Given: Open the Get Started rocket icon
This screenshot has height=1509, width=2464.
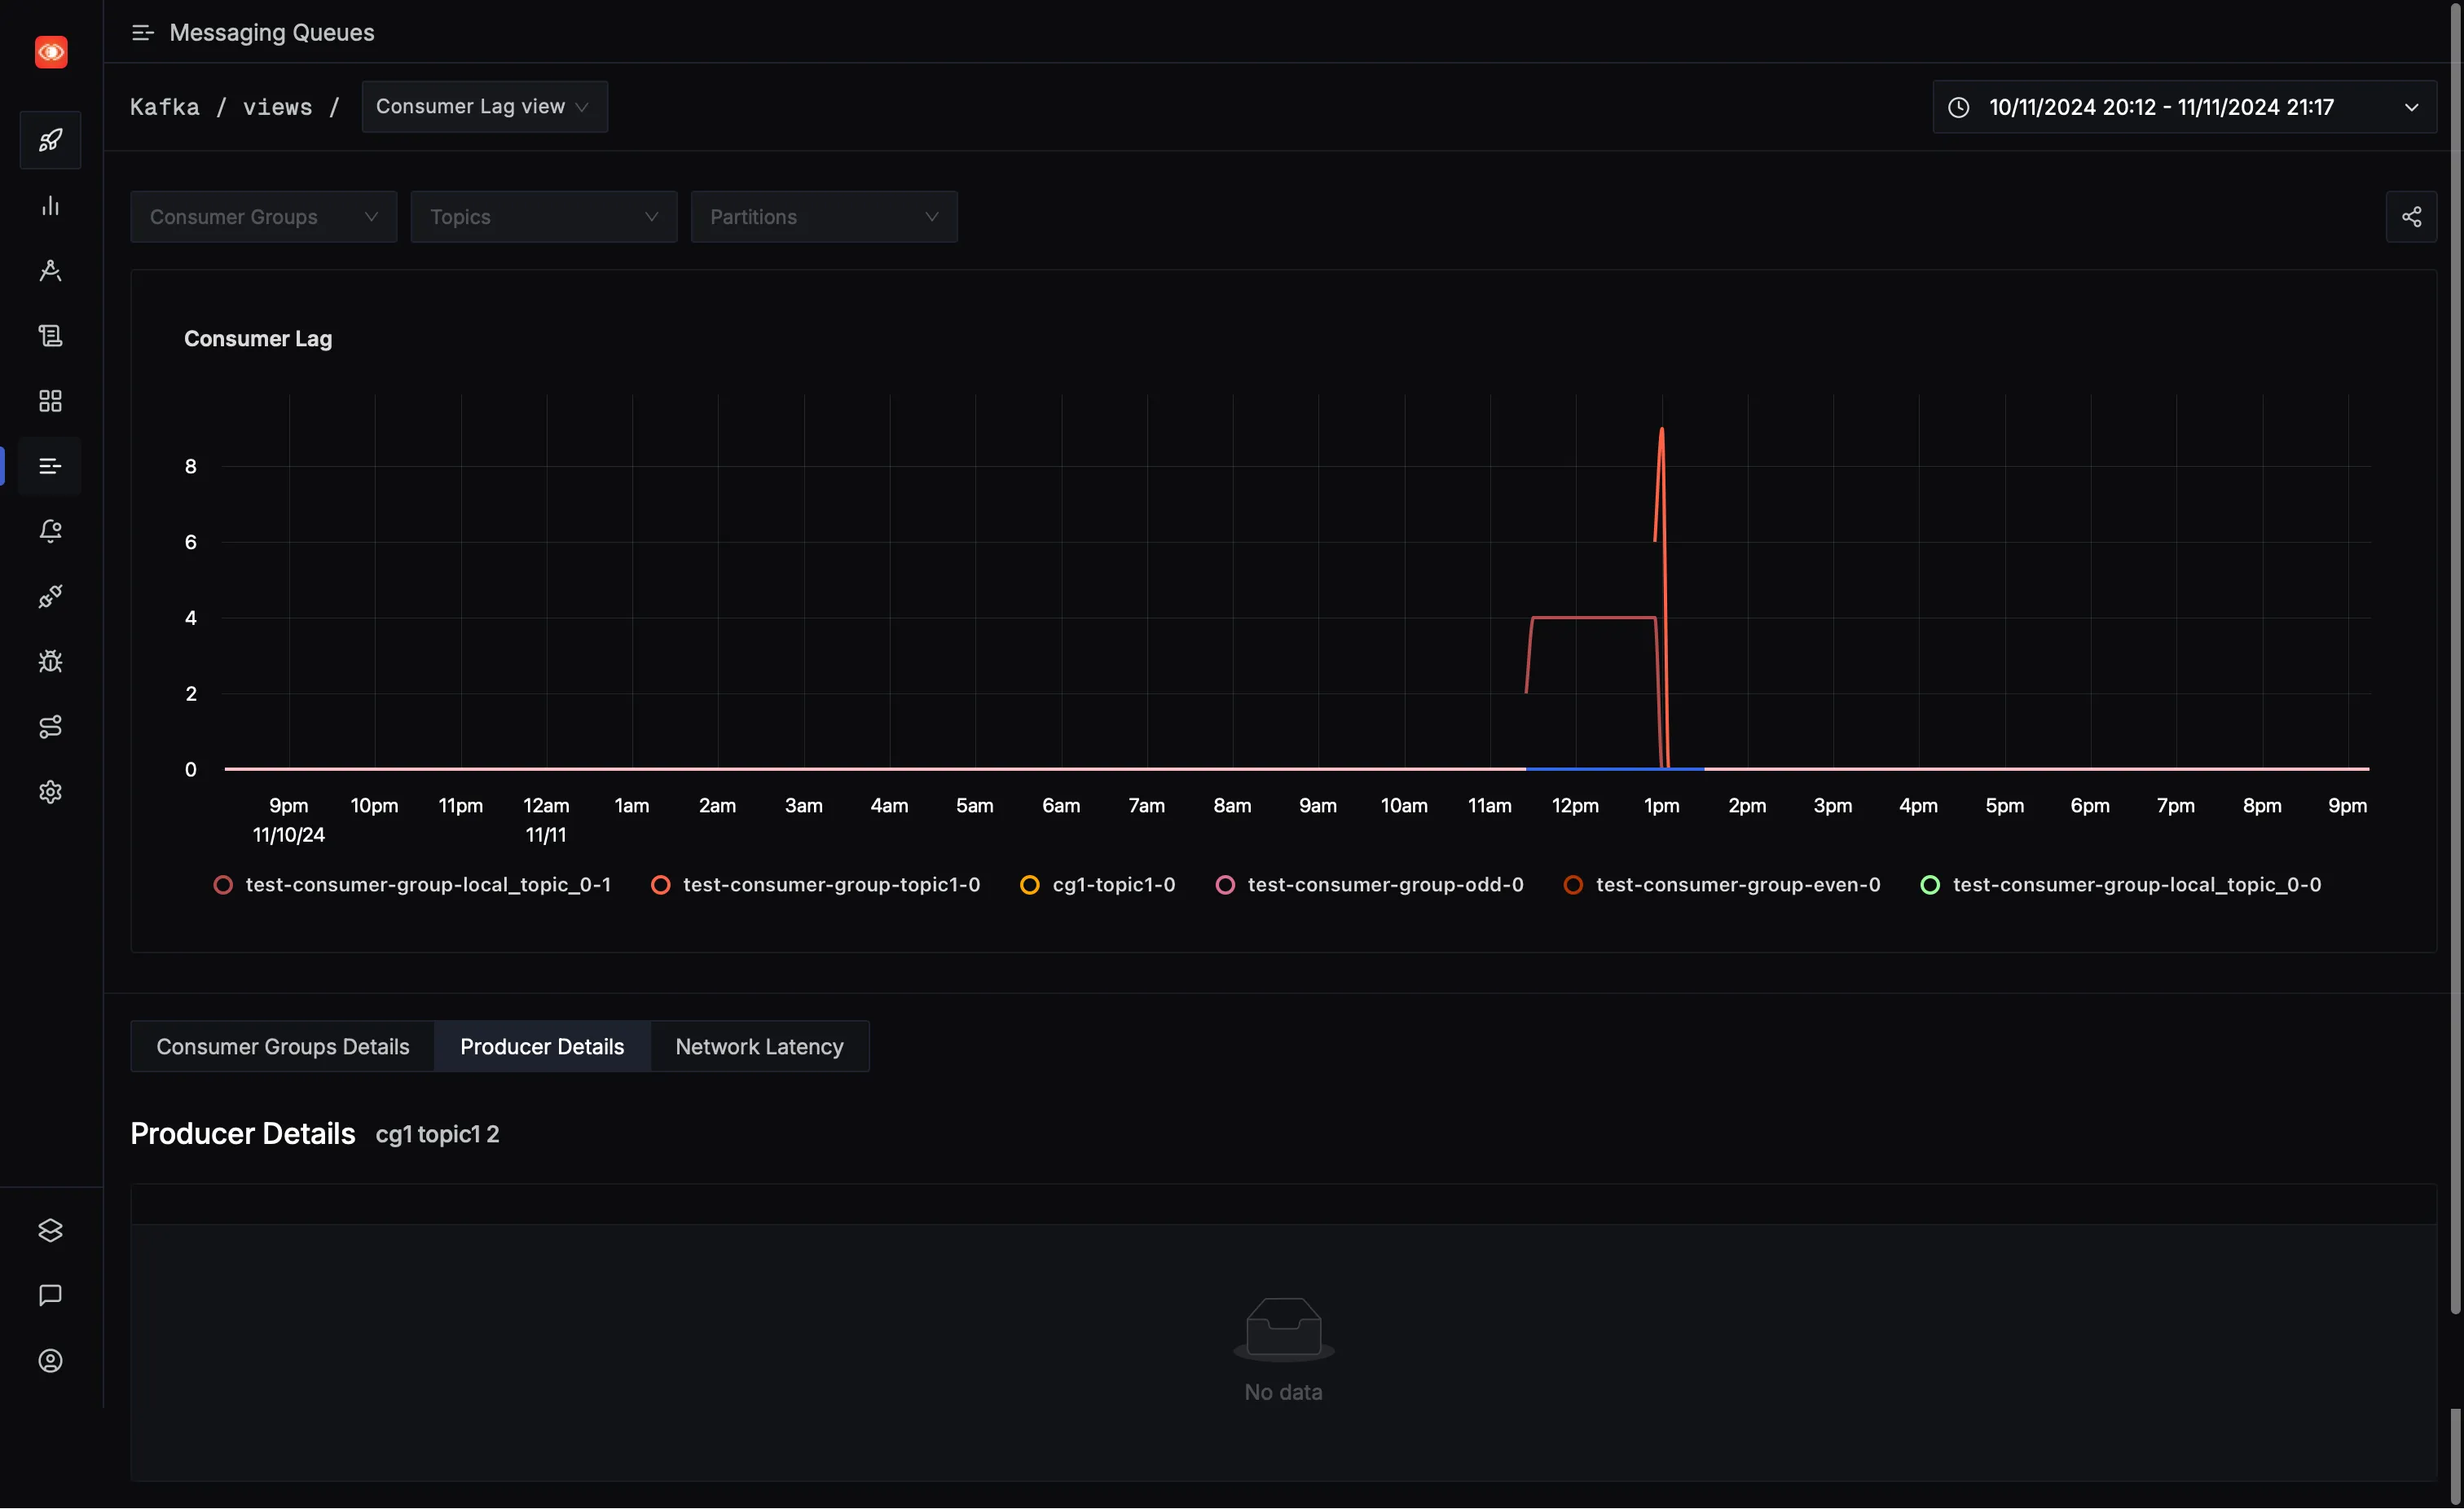Looking at the screenshot, I should coord(50,140).
